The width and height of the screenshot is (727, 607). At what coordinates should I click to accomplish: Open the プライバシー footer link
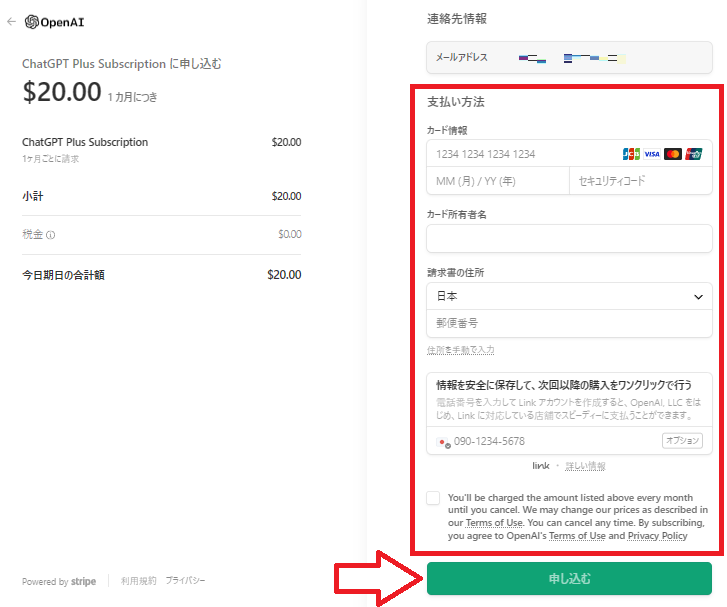click(x=185, y=581)
